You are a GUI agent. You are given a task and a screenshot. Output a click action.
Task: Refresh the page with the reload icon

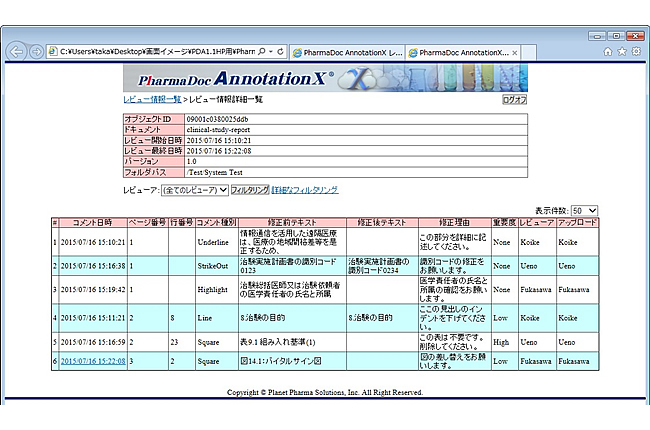(280, 51)
